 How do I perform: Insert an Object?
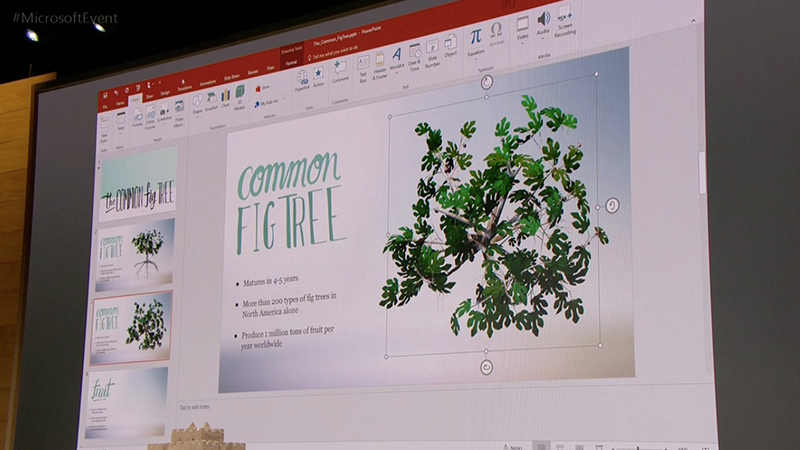(x=450, y=45)
